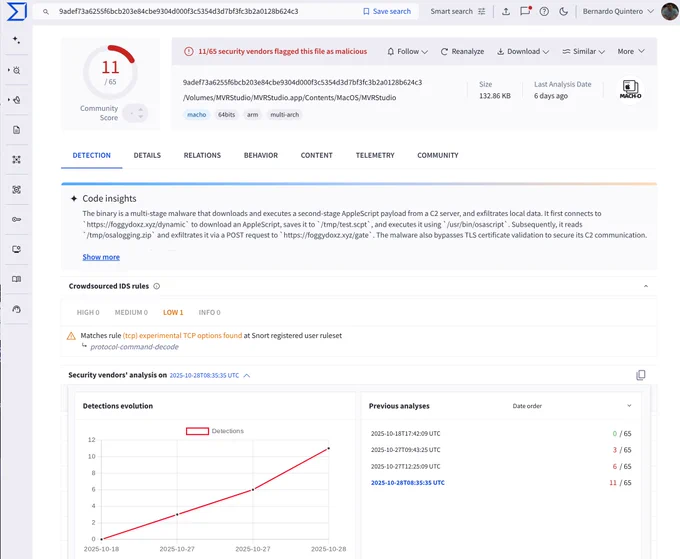
Task: Switch to the TELEMETRY tab
Action: click(375, 155)
